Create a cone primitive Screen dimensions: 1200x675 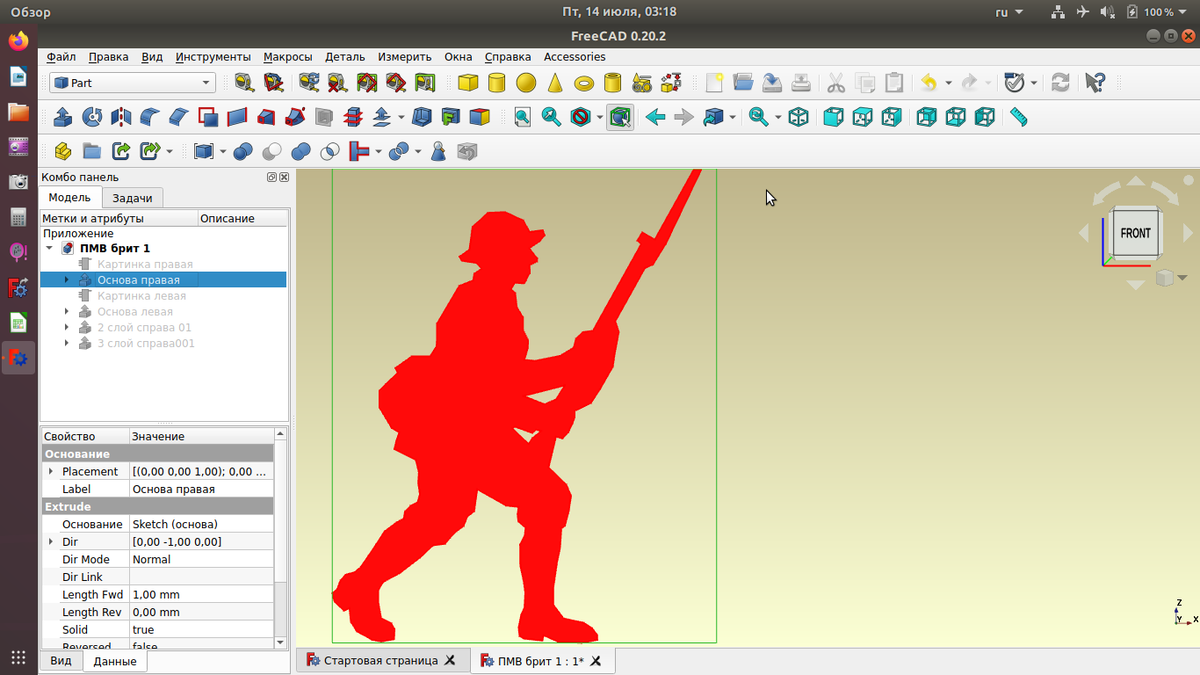tap(555, 83)
